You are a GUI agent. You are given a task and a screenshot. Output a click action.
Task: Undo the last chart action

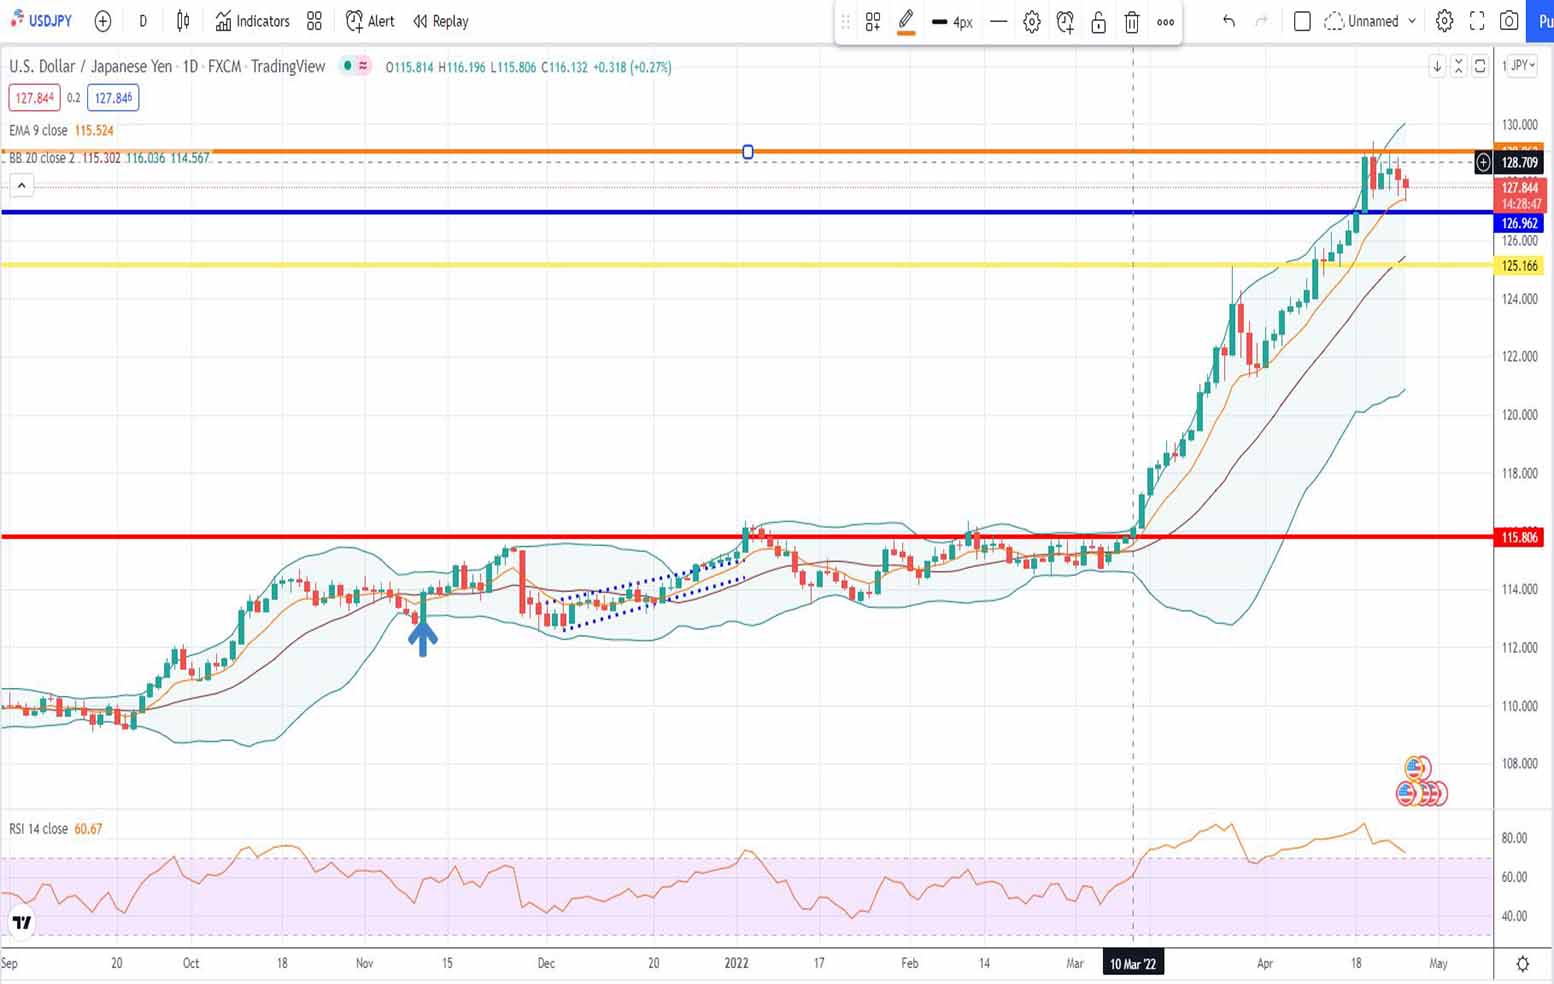click(1229, 21)
